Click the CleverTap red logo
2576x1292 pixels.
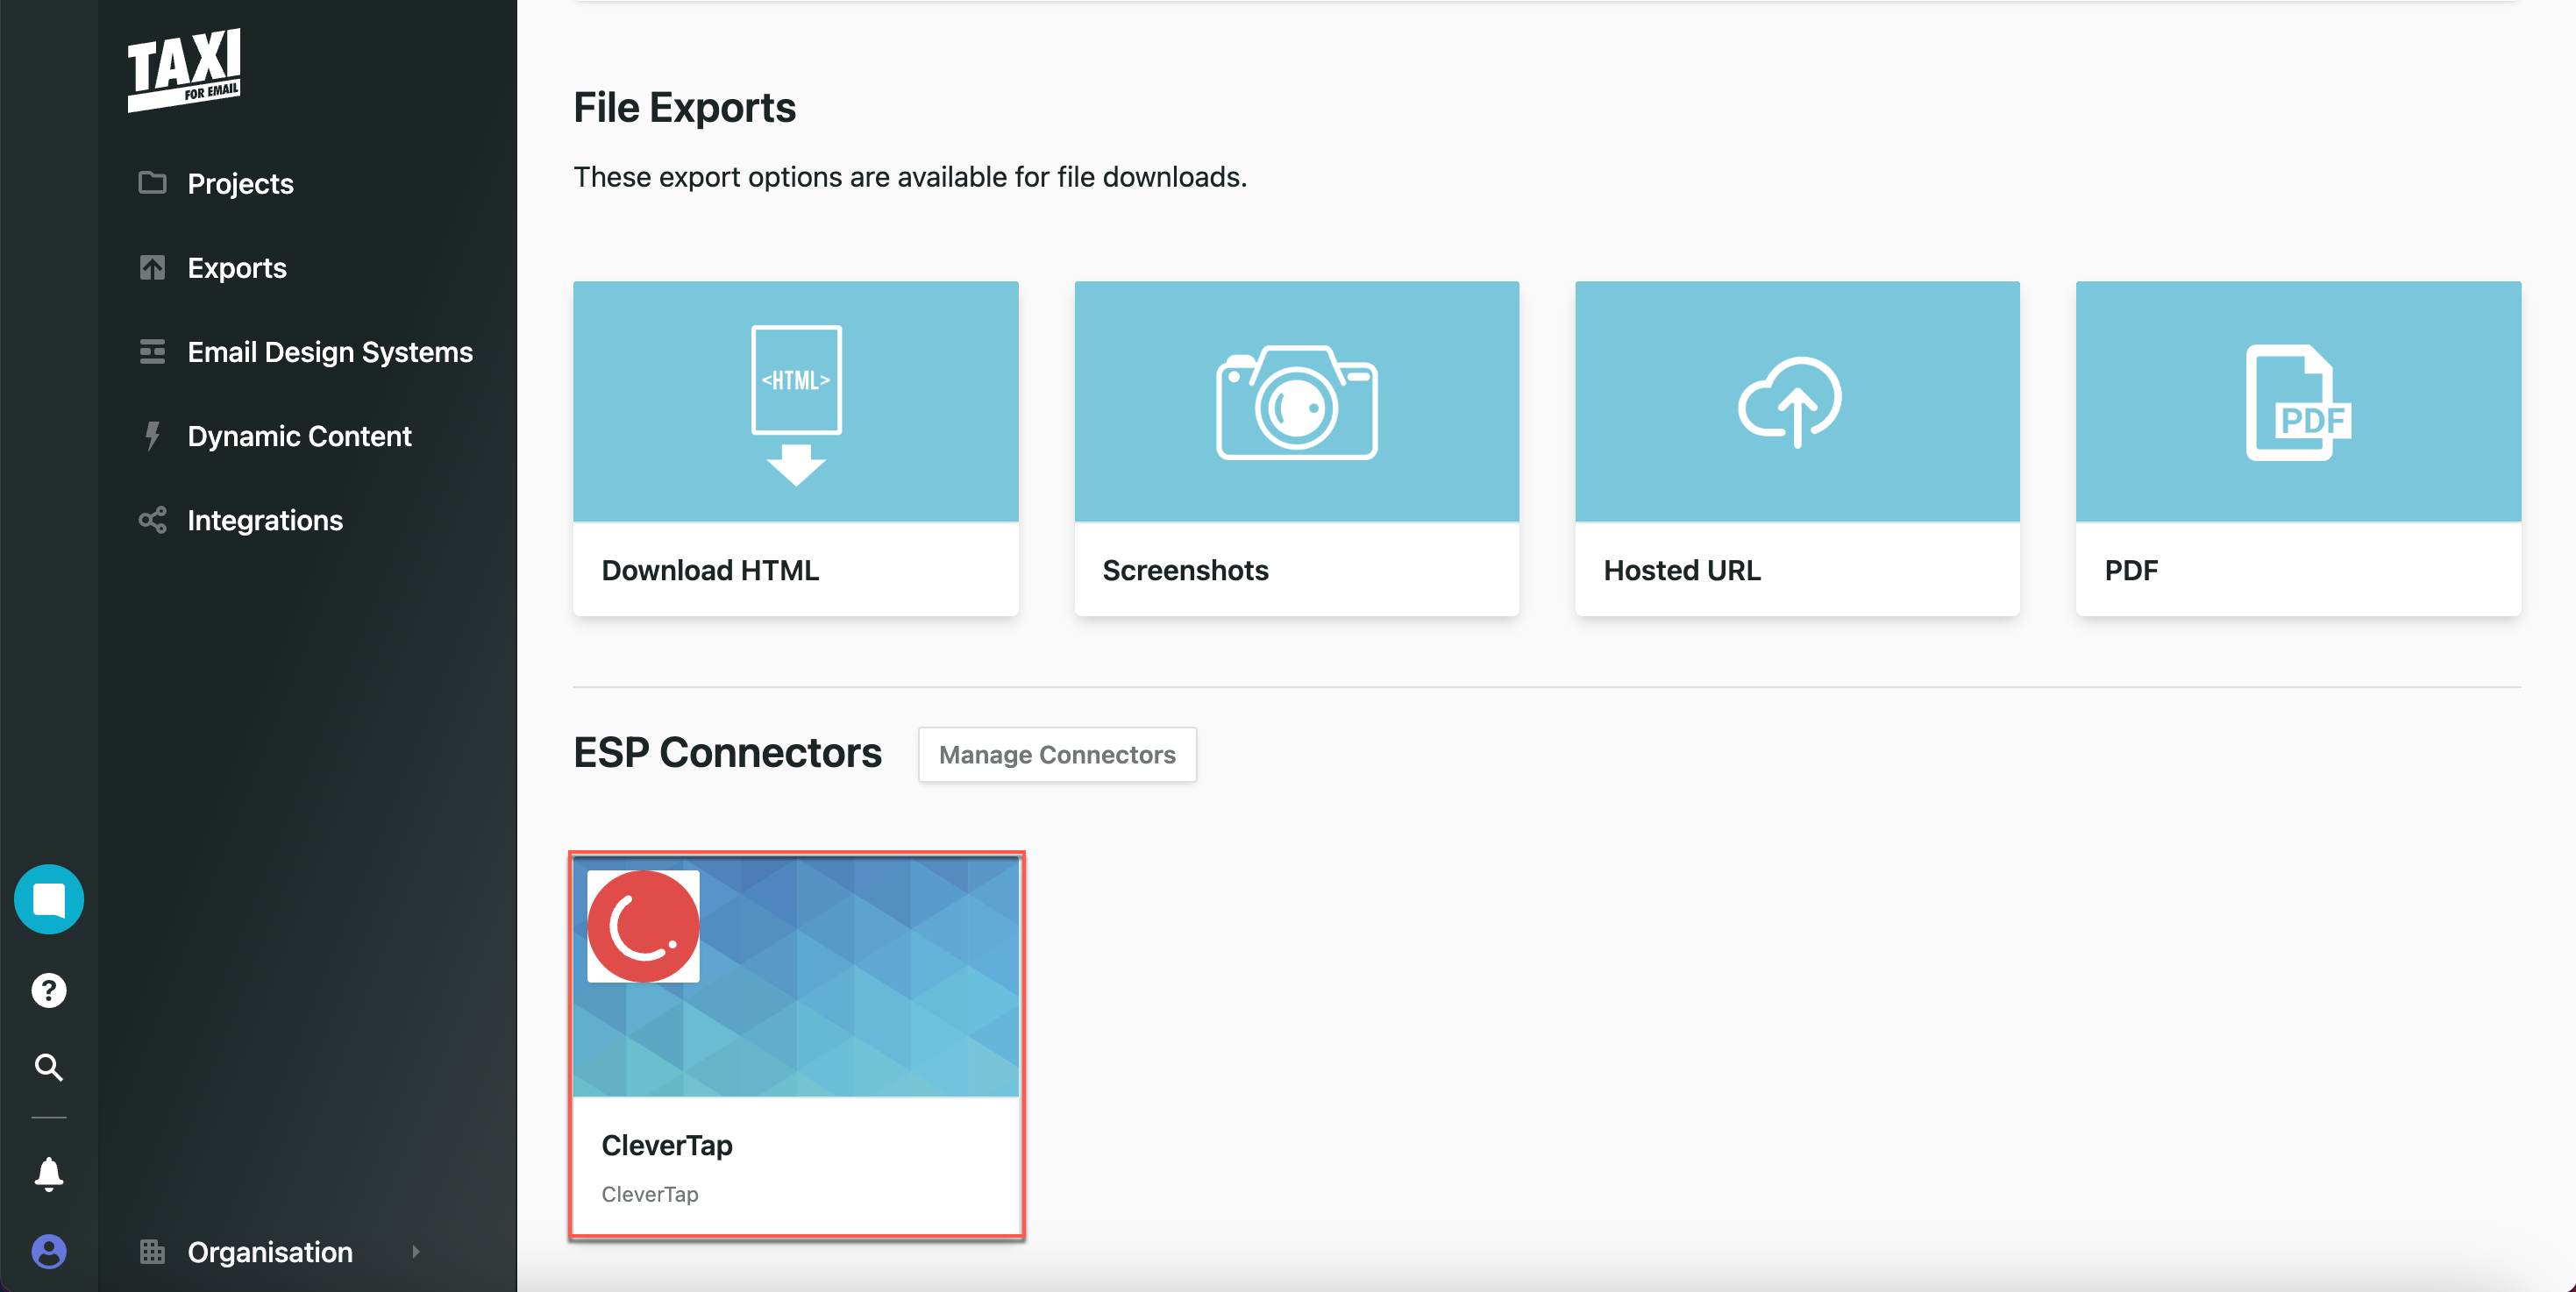643,926
